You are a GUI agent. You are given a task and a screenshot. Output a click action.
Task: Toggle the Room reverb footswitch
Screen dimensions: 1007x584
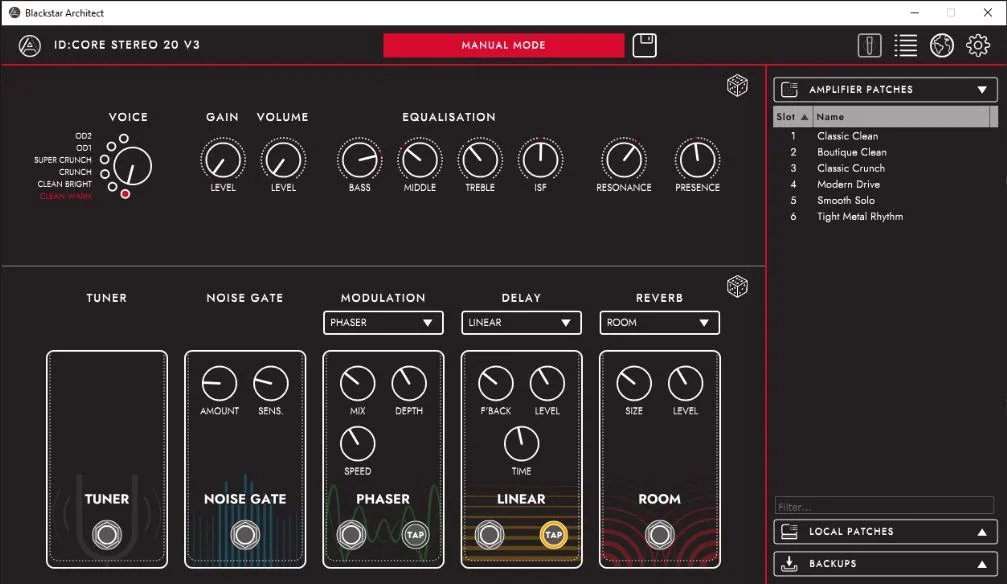click(659, 535)
